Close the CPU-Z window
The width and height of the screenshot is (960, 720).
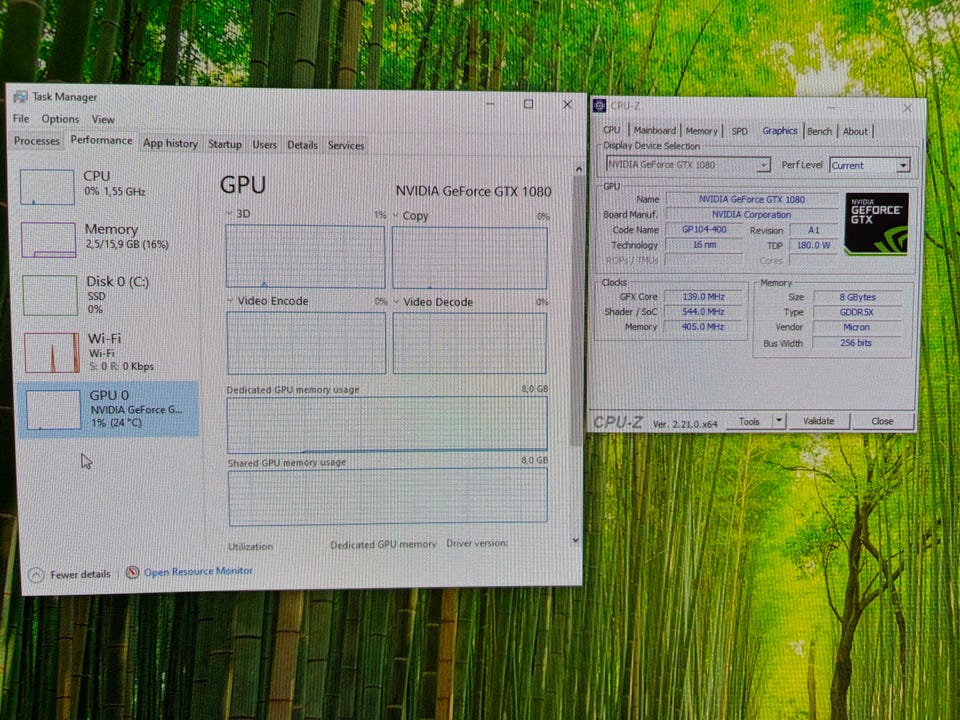pyautogui.click(x=907, y=108)
